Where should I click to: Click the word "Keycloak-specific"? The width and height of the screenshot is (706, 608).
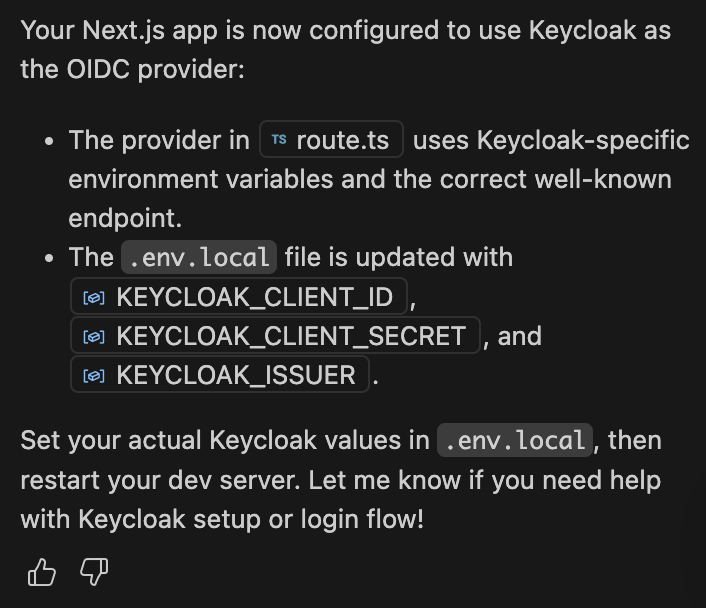(x=583, y=140)
